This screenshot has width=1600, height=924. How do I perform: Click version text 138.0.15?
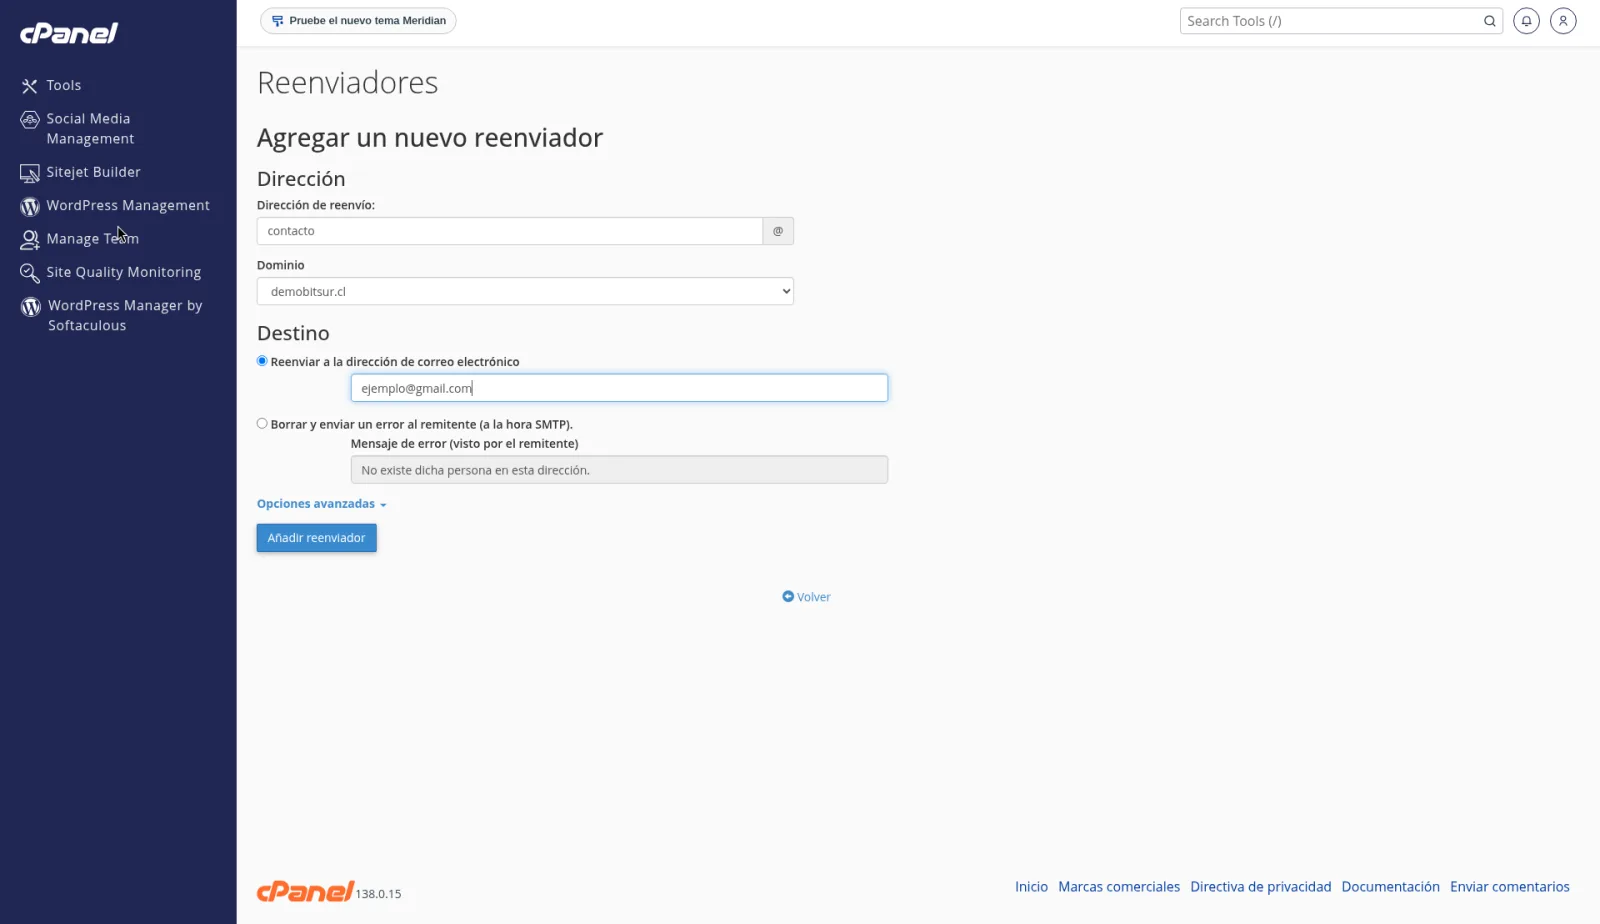click(379, 894)
